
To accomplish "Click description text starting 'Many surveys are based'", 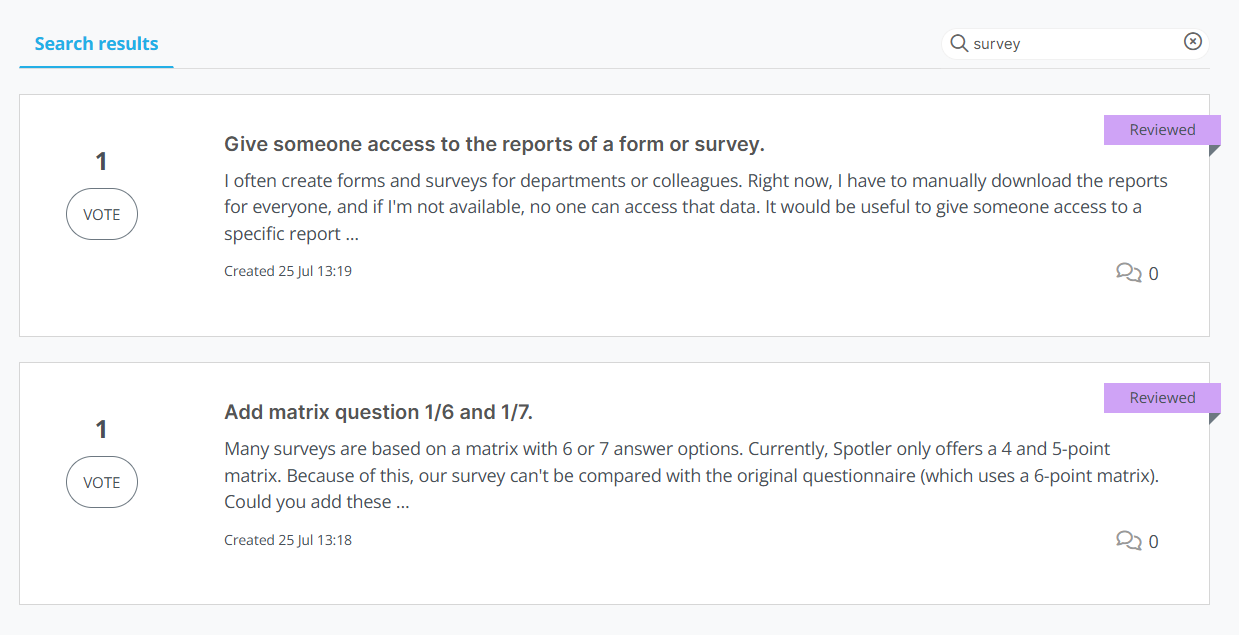I will 690,476.
